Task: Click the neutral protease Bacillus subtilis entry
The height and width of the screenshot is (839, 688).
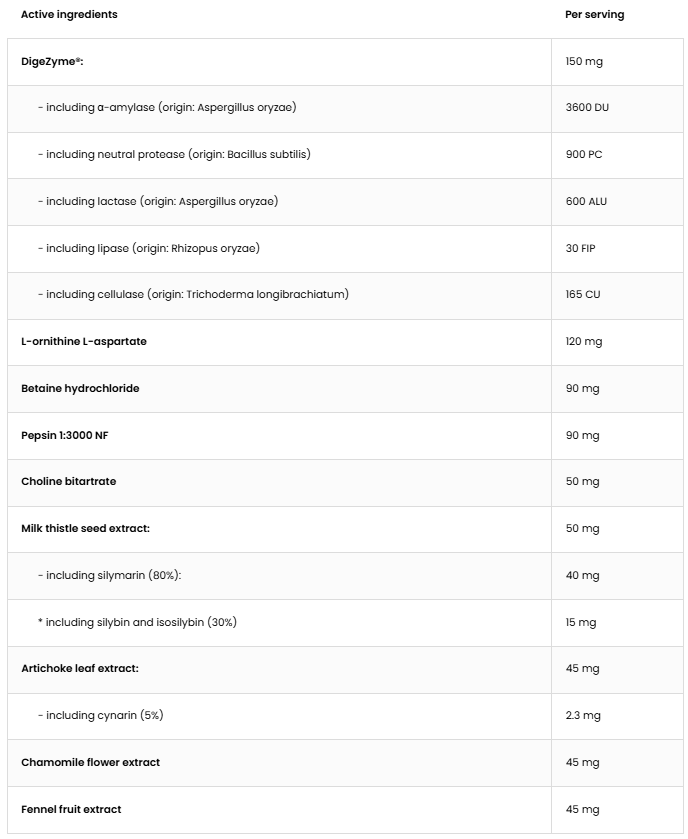Action: pos(174,155)
